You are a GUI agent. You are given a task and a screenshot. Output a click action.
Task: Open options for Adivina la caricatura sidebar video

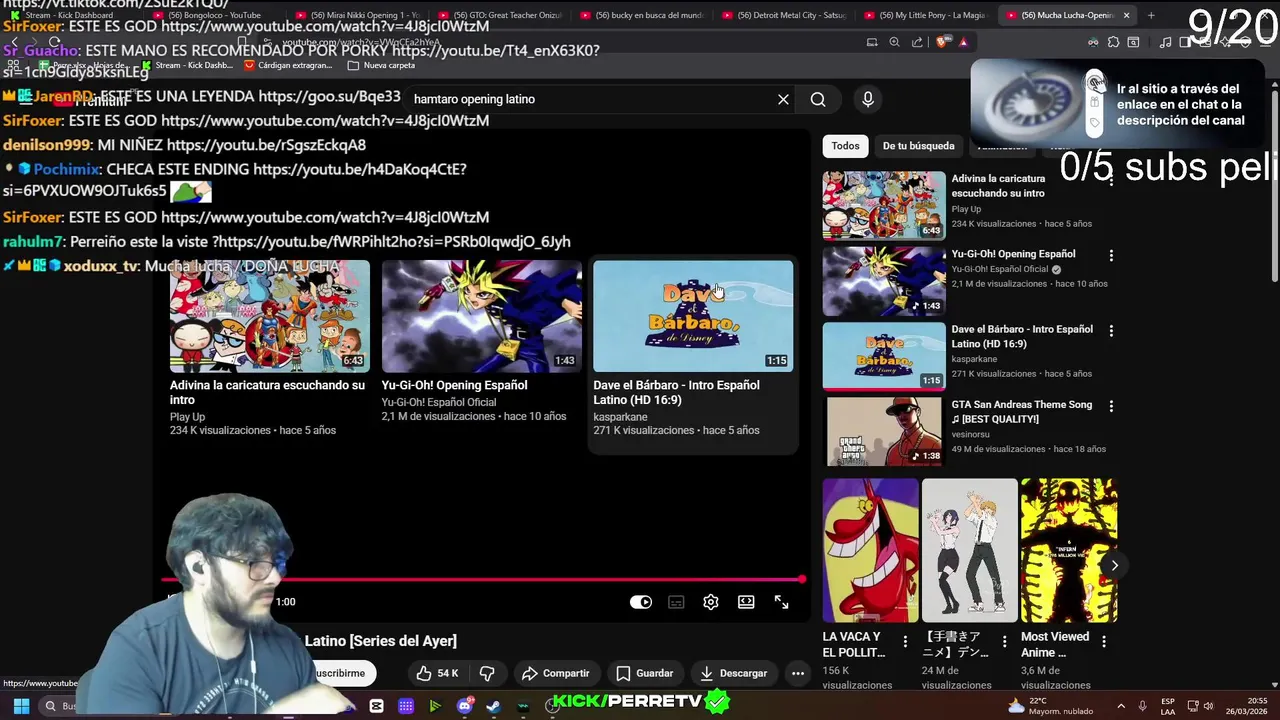click(1111, 181)
